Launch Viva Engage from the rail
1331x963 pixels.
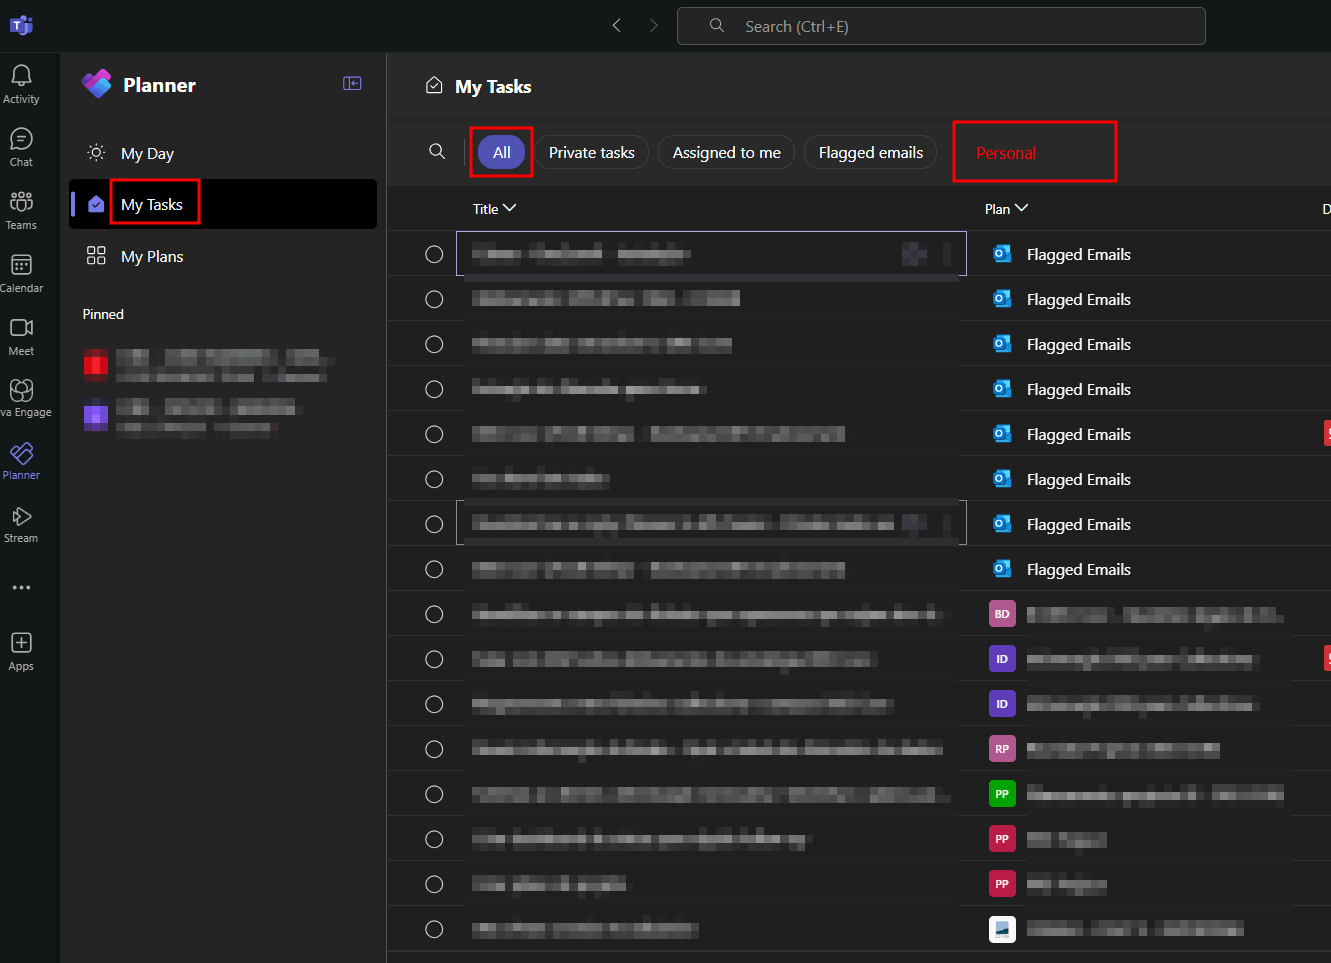pyautogui.click(x=21, y=395)
